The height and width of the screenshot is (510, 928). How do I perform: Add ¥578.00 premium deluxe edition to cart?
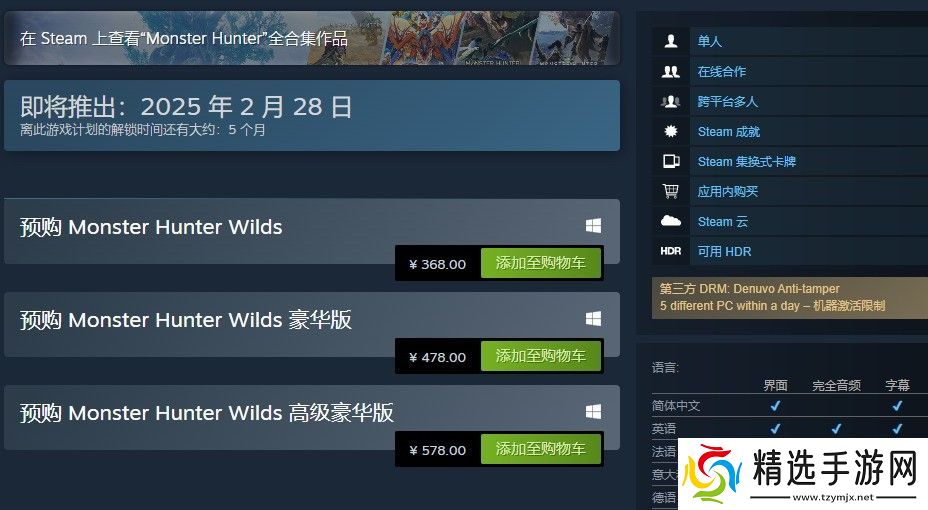(541, 448)
